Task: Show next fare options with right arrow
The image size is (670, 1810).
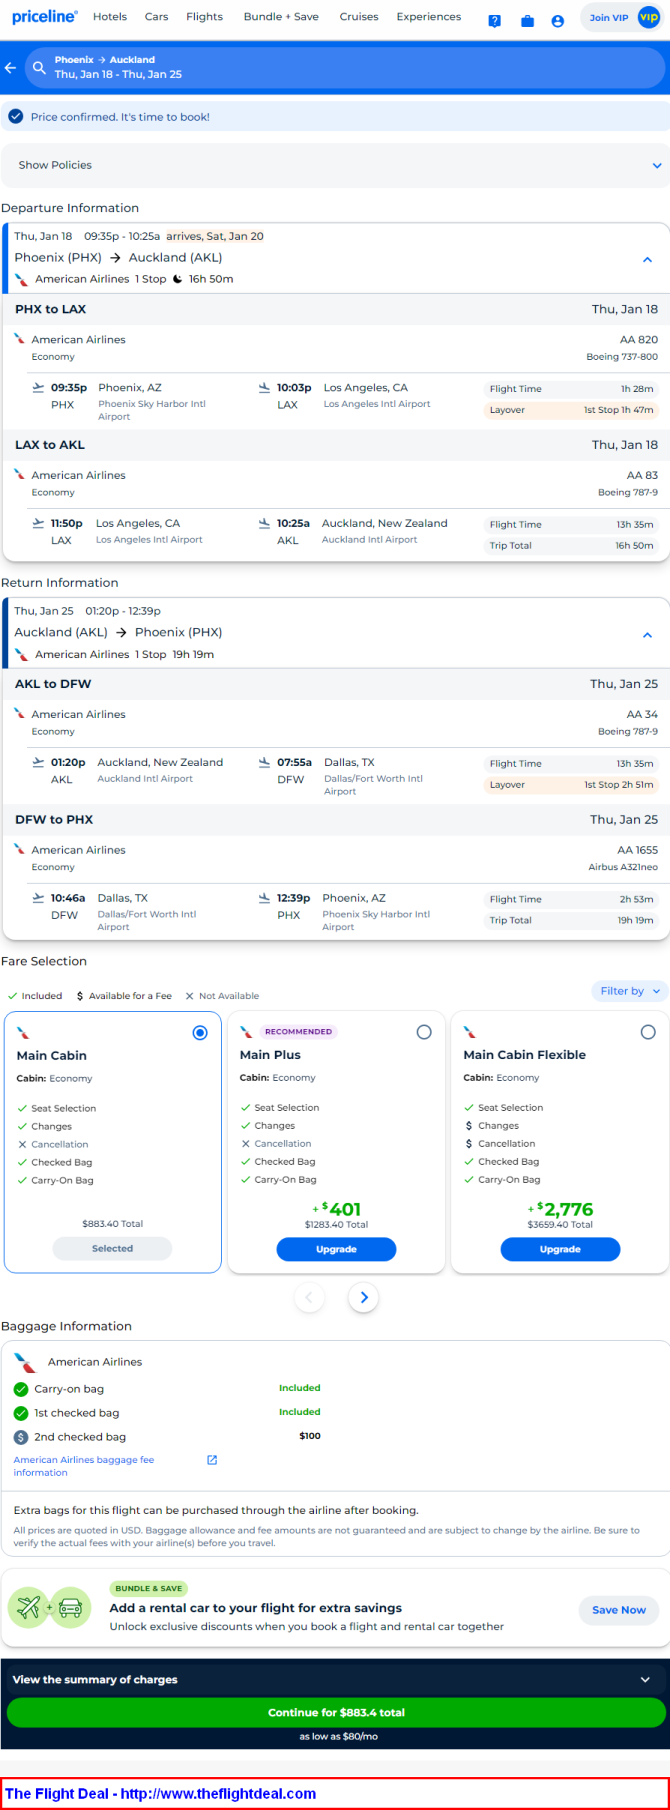Action: 364,1297
